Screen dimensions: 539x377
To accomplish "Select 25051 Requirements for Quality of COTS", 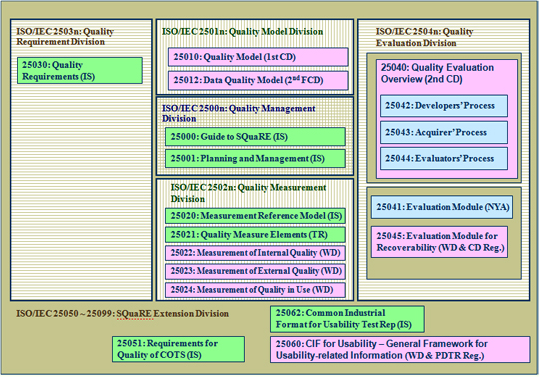I will (178, 349).
